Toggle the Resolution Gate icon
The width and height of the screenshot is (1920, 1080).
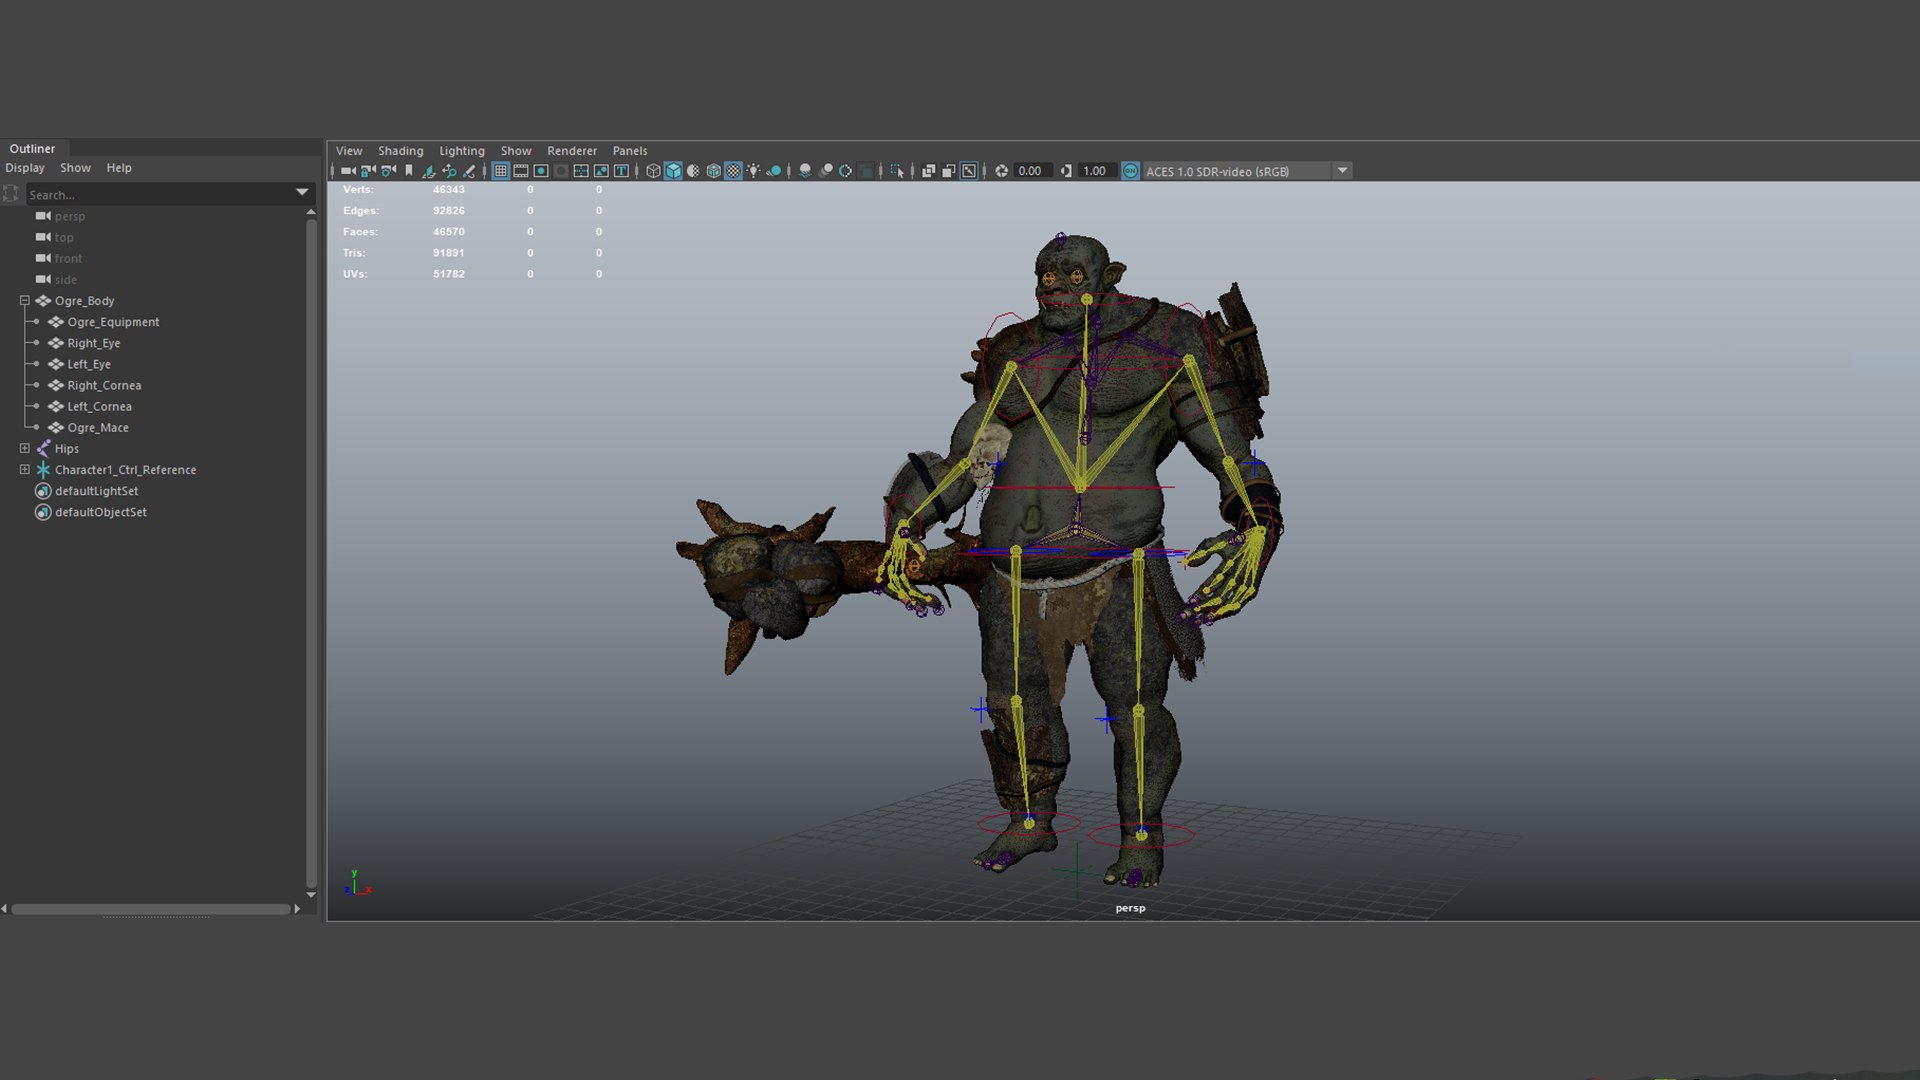(x=541, y=171)
